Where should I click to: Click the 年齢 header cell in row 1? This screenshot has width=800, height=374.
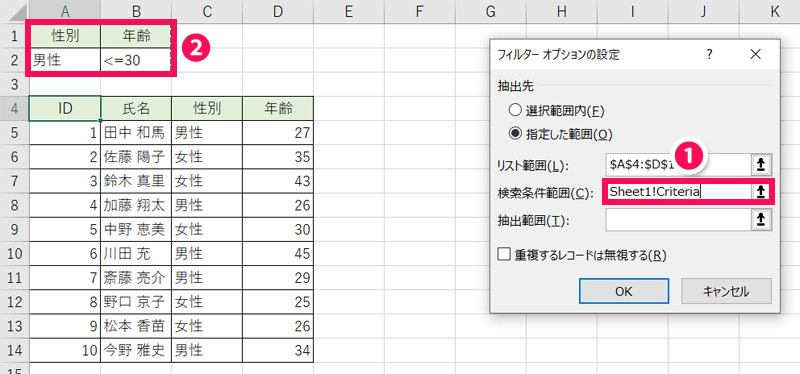136,36
